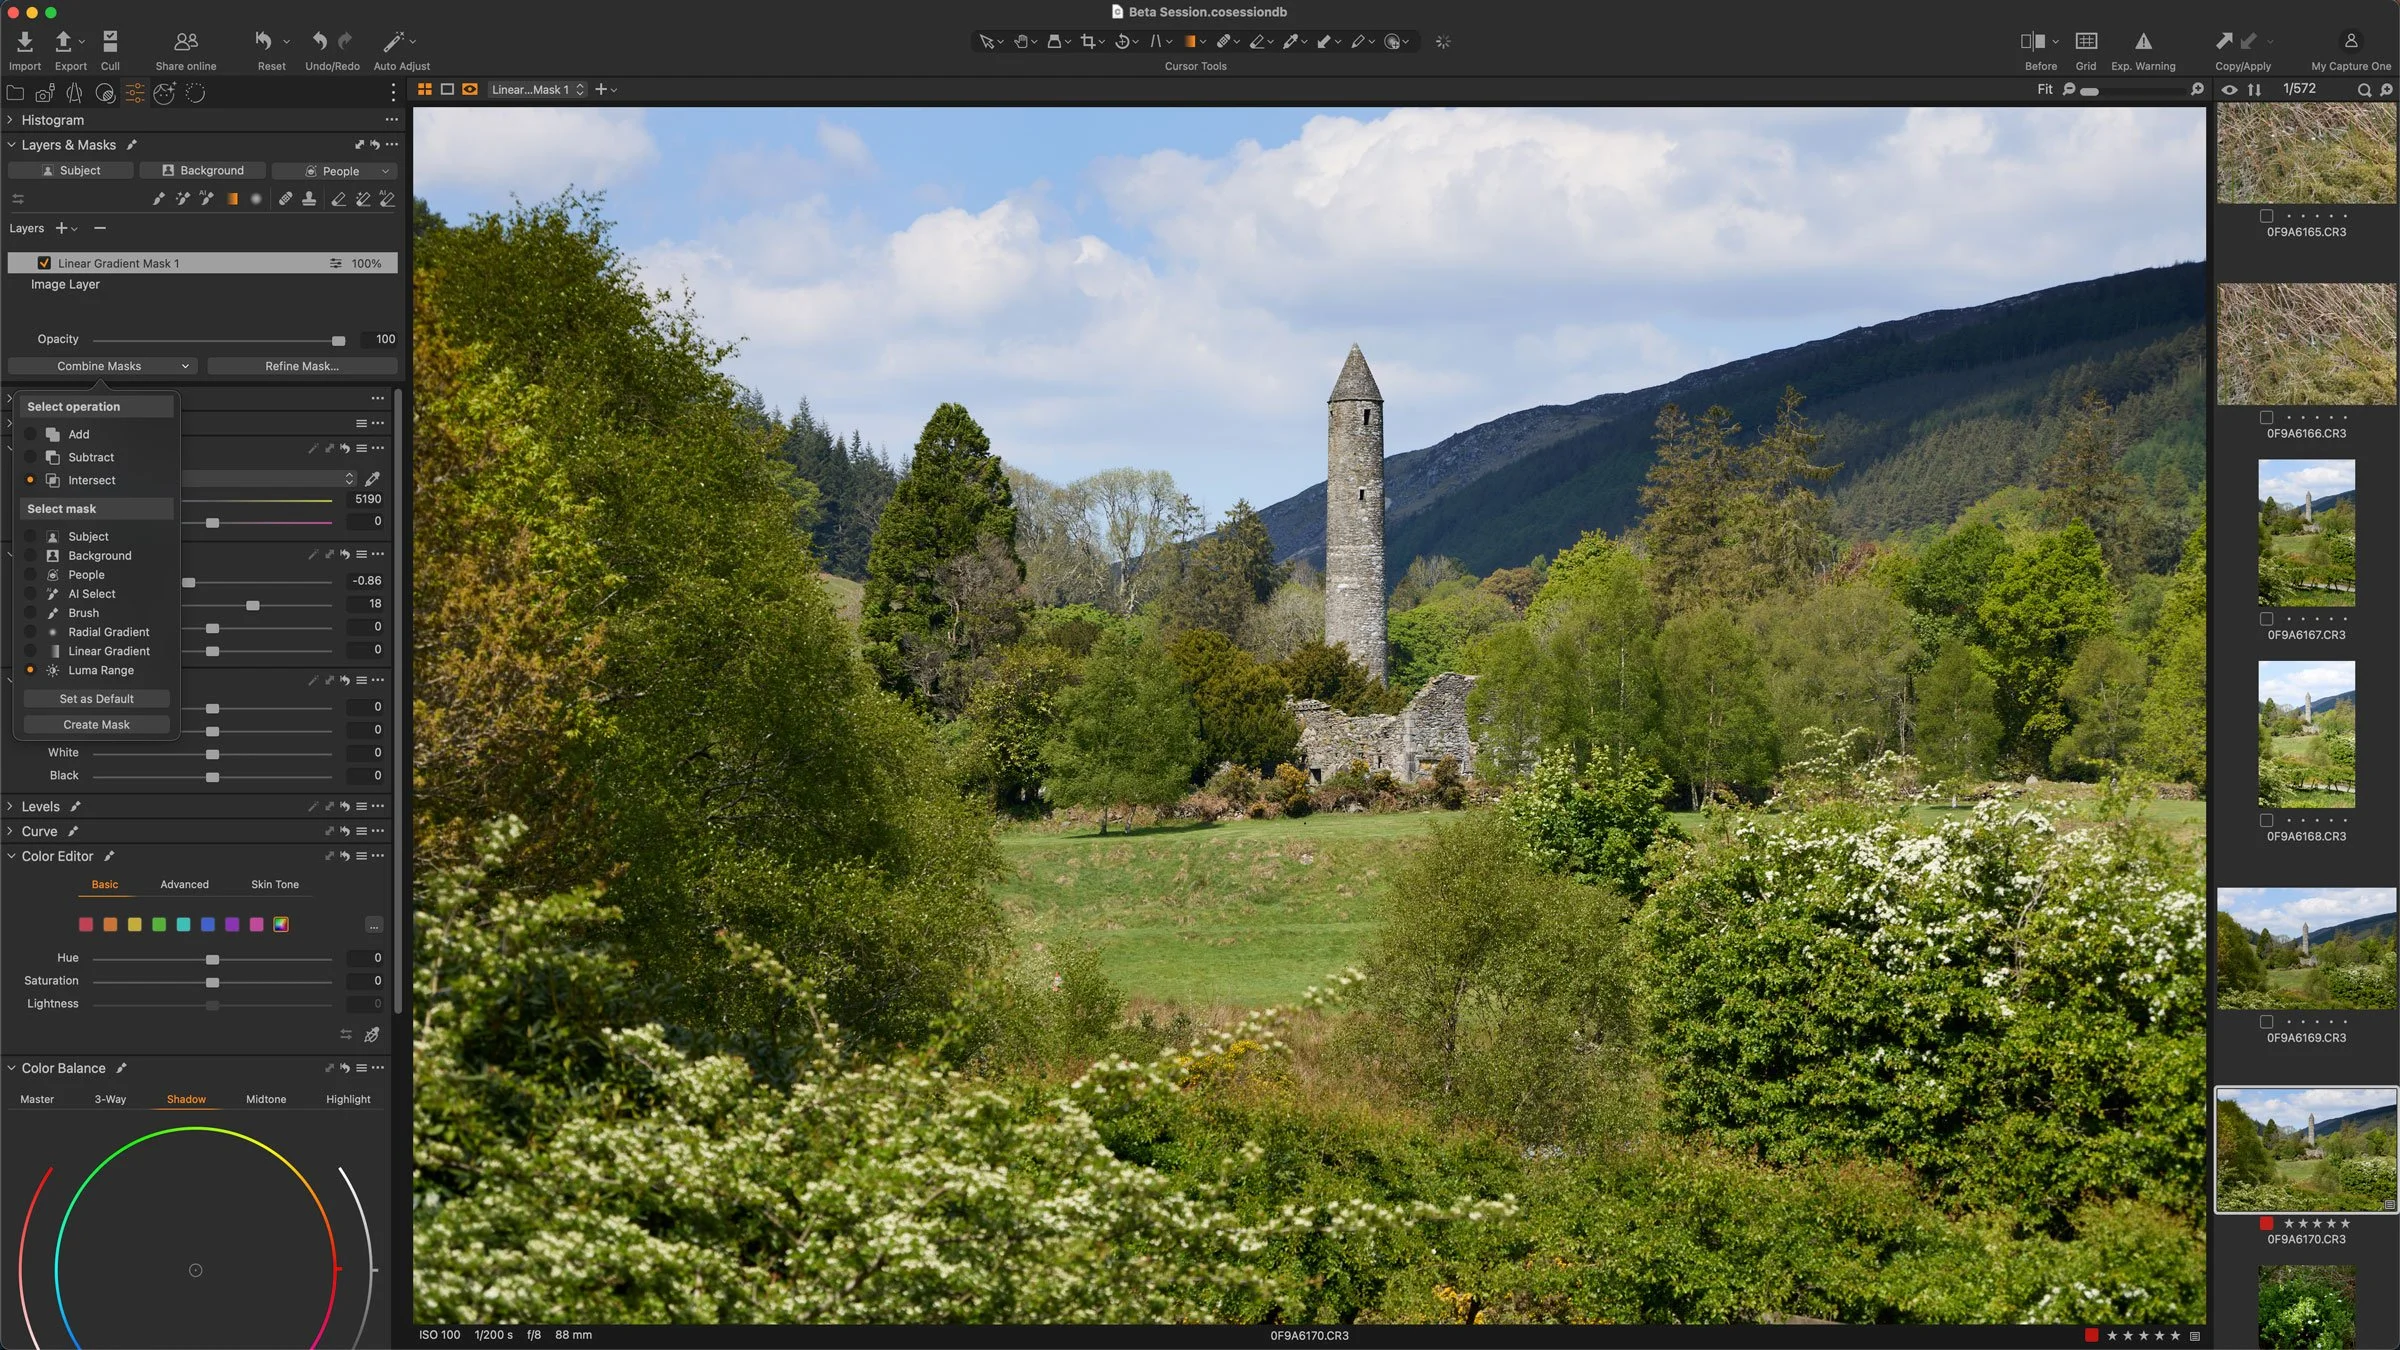Uncheck the Linear Gradient Mask 1 layer
This screenshot has width=2400, height=1350.
tap(43, 262)
